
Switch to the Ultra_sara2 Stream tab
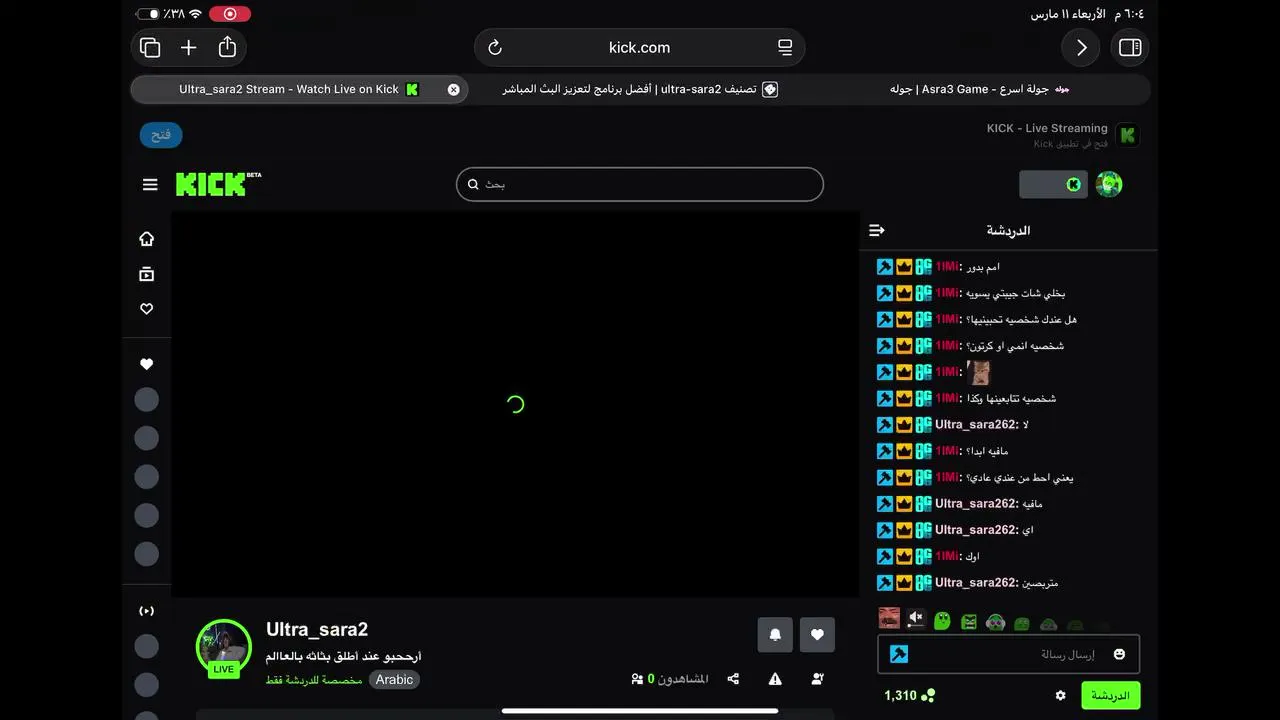[x=299, y=89]
